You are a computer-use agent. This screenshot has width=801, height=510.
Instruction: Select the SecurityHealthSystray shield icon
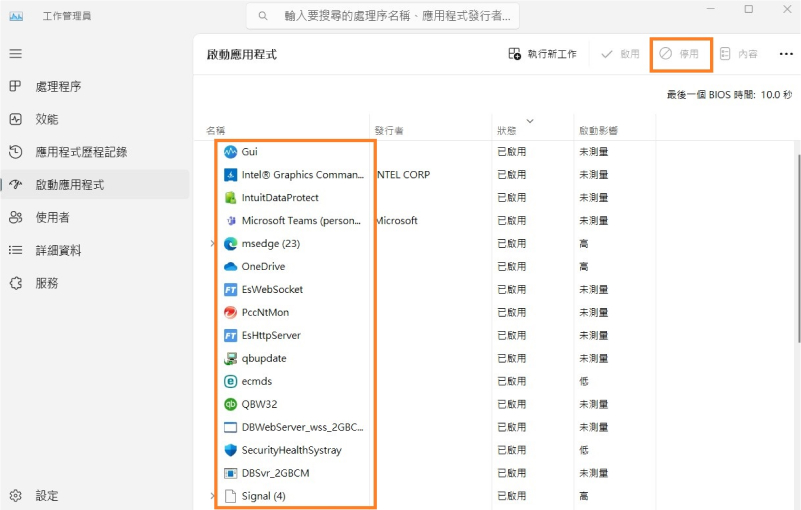tap(230, 450)
